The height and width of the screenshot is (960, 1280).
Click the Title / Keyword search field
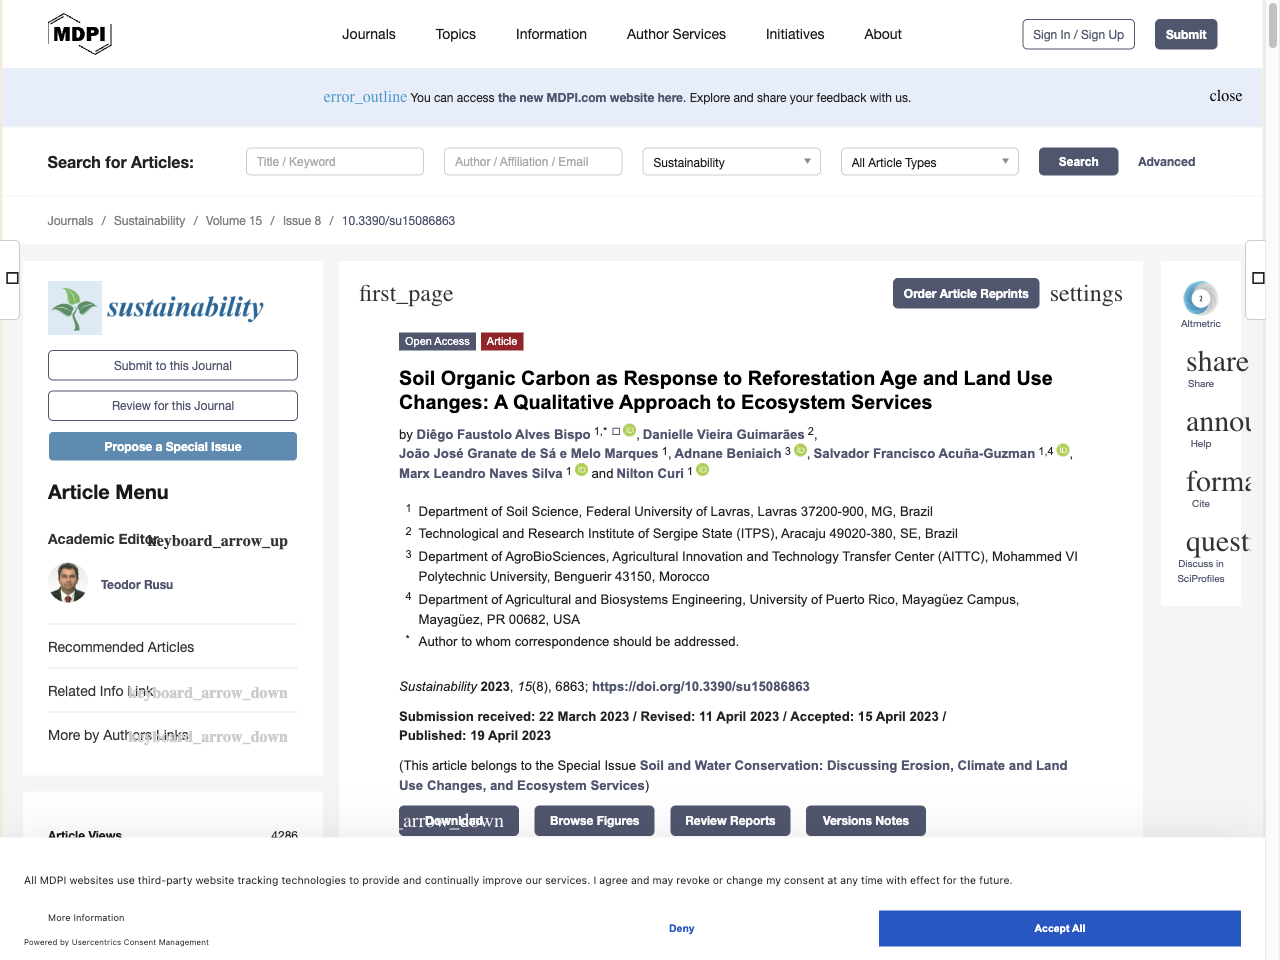tap(335, 162)
